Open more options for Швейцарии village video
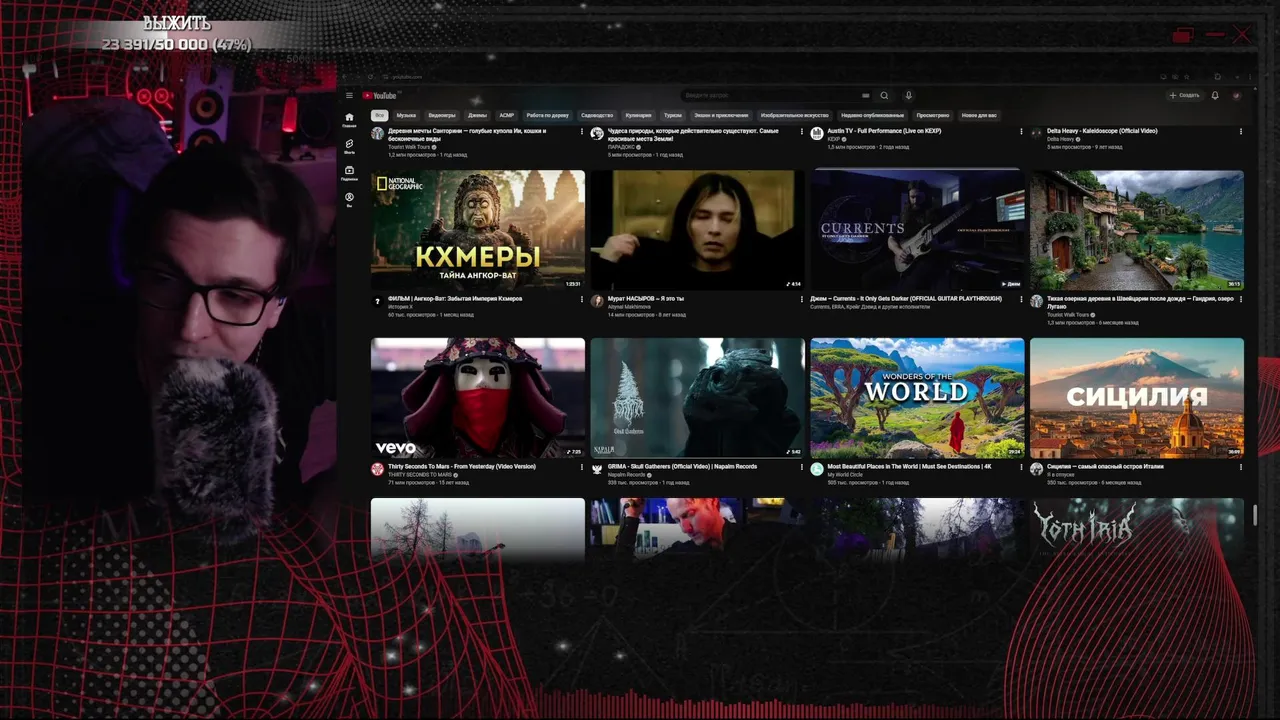This screenshot has width=1280, height=720. click(x=1240, y=299)
